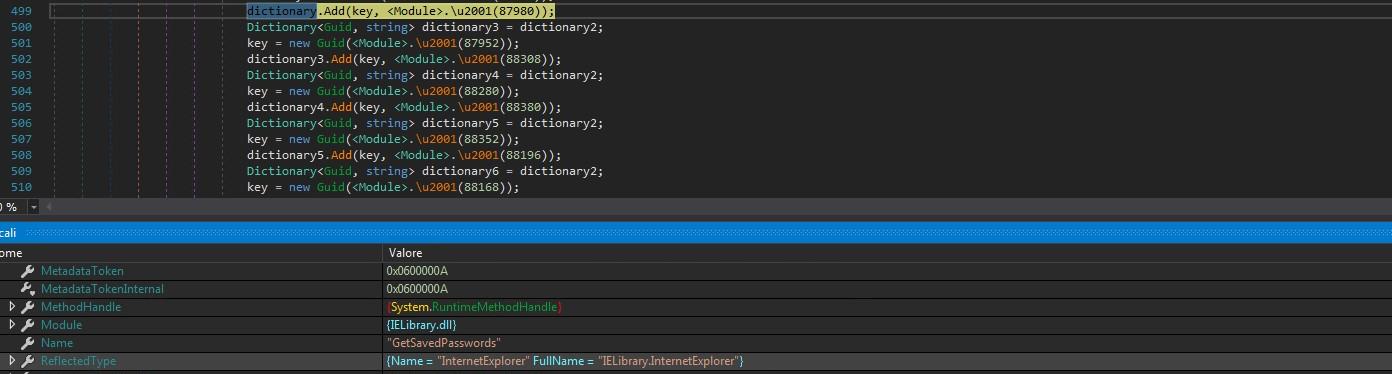Click the ReflectedType property wrench icon
This screenshot has width=1392, height=374.
point(28,361)
